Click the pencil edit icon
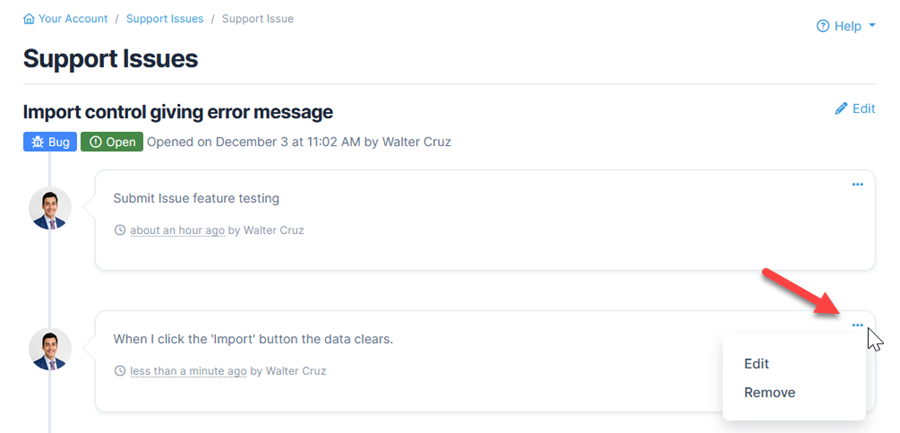900x433 pixels. coord(841,108)
